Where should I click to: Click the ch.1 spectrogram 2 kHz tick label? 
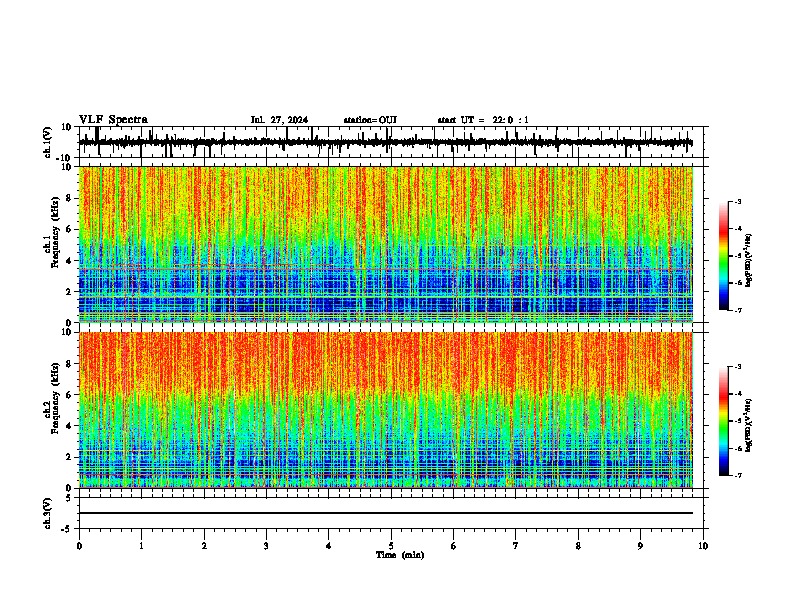click(x=69, y=291)
